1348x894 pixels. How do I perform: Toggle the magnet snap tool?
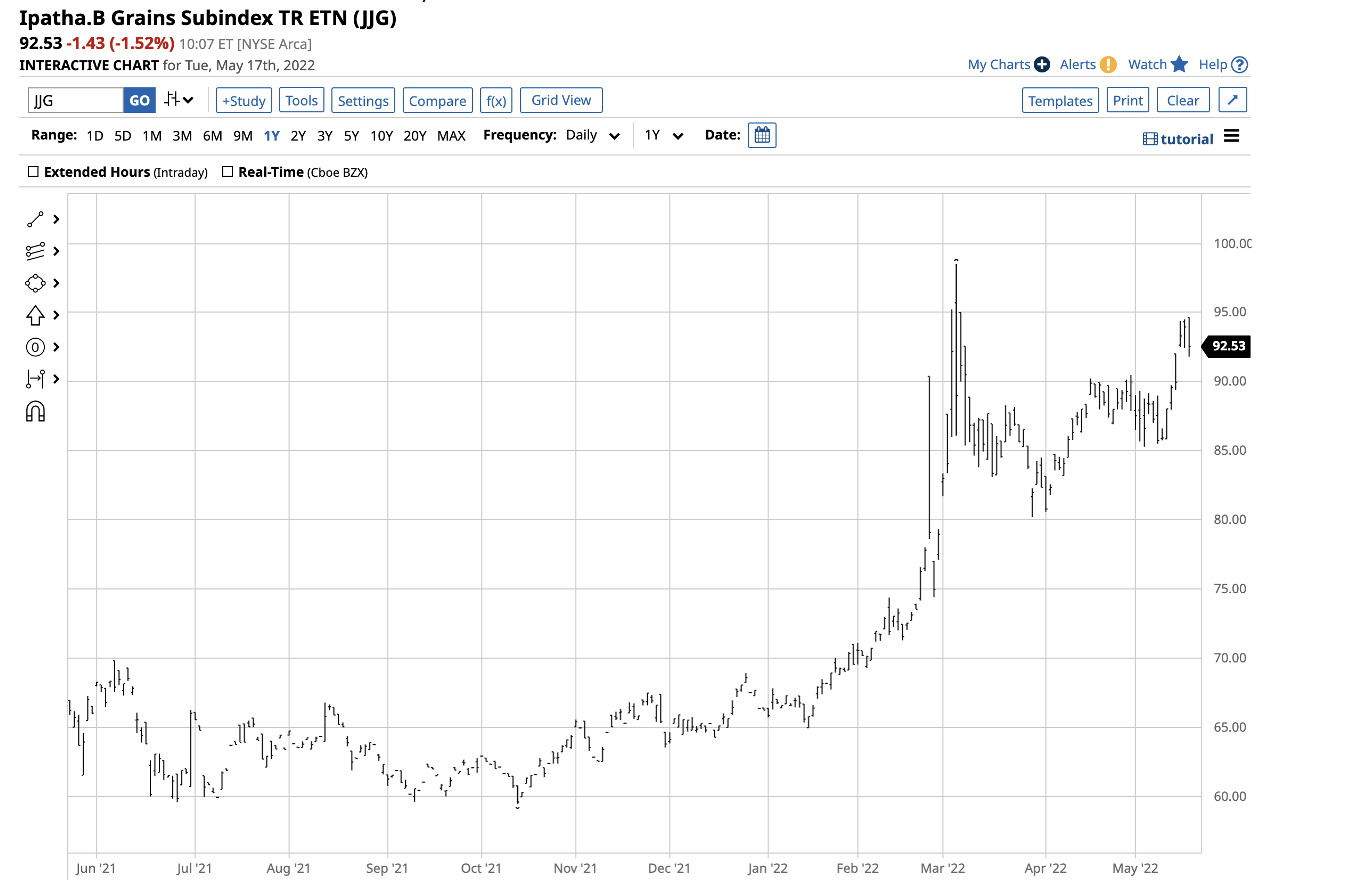(x=35, y=411)
